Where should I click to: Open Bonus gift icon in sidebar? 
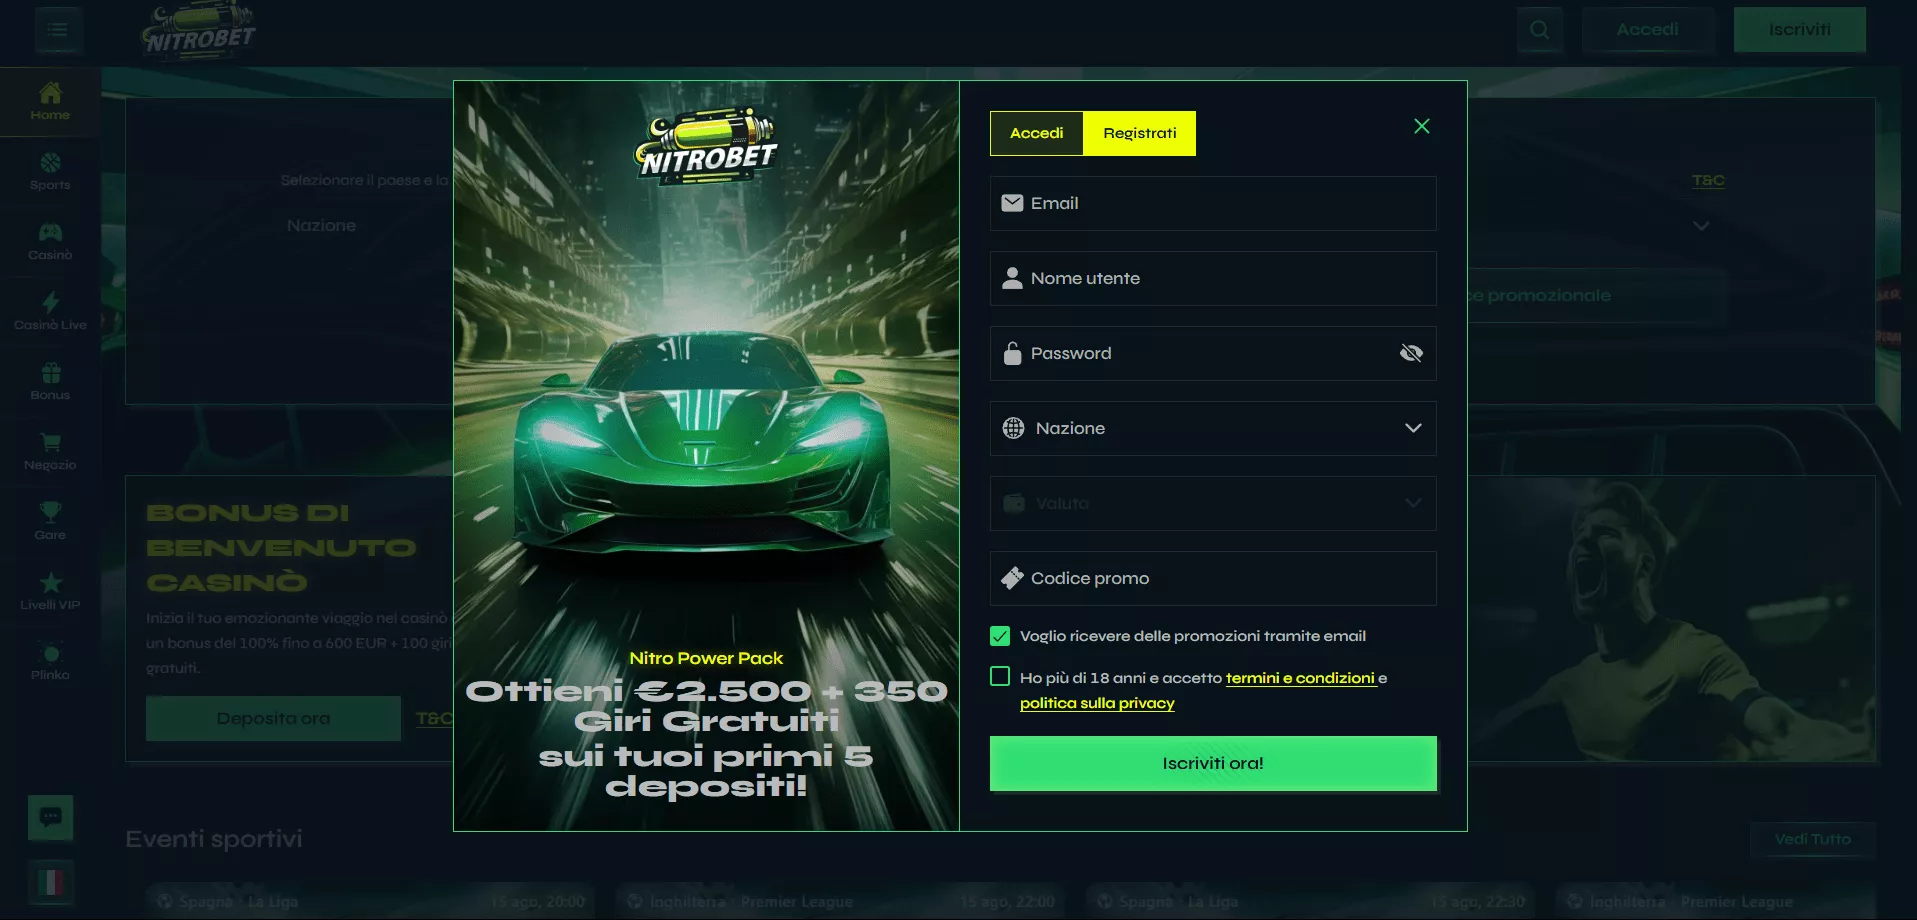coord(50,382)
